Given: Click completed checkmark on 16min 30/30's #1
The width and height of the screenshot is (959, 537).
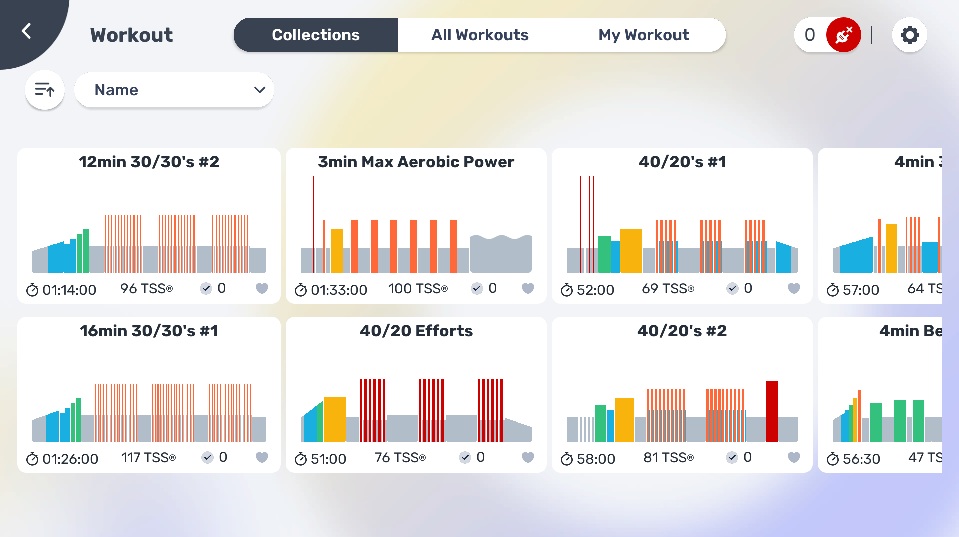Looking at the screenshot, I should point(207,457).
